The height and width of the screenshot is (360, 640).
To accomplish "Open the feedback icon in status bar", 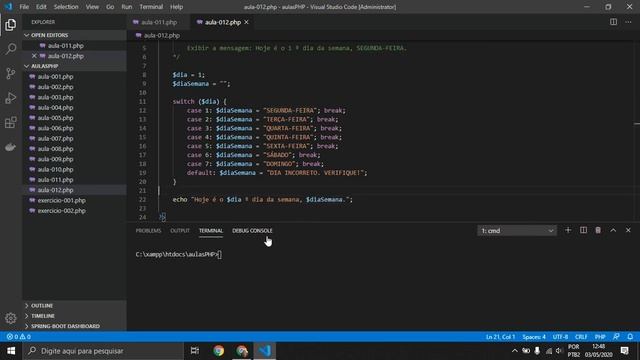I will coord(616,337).
